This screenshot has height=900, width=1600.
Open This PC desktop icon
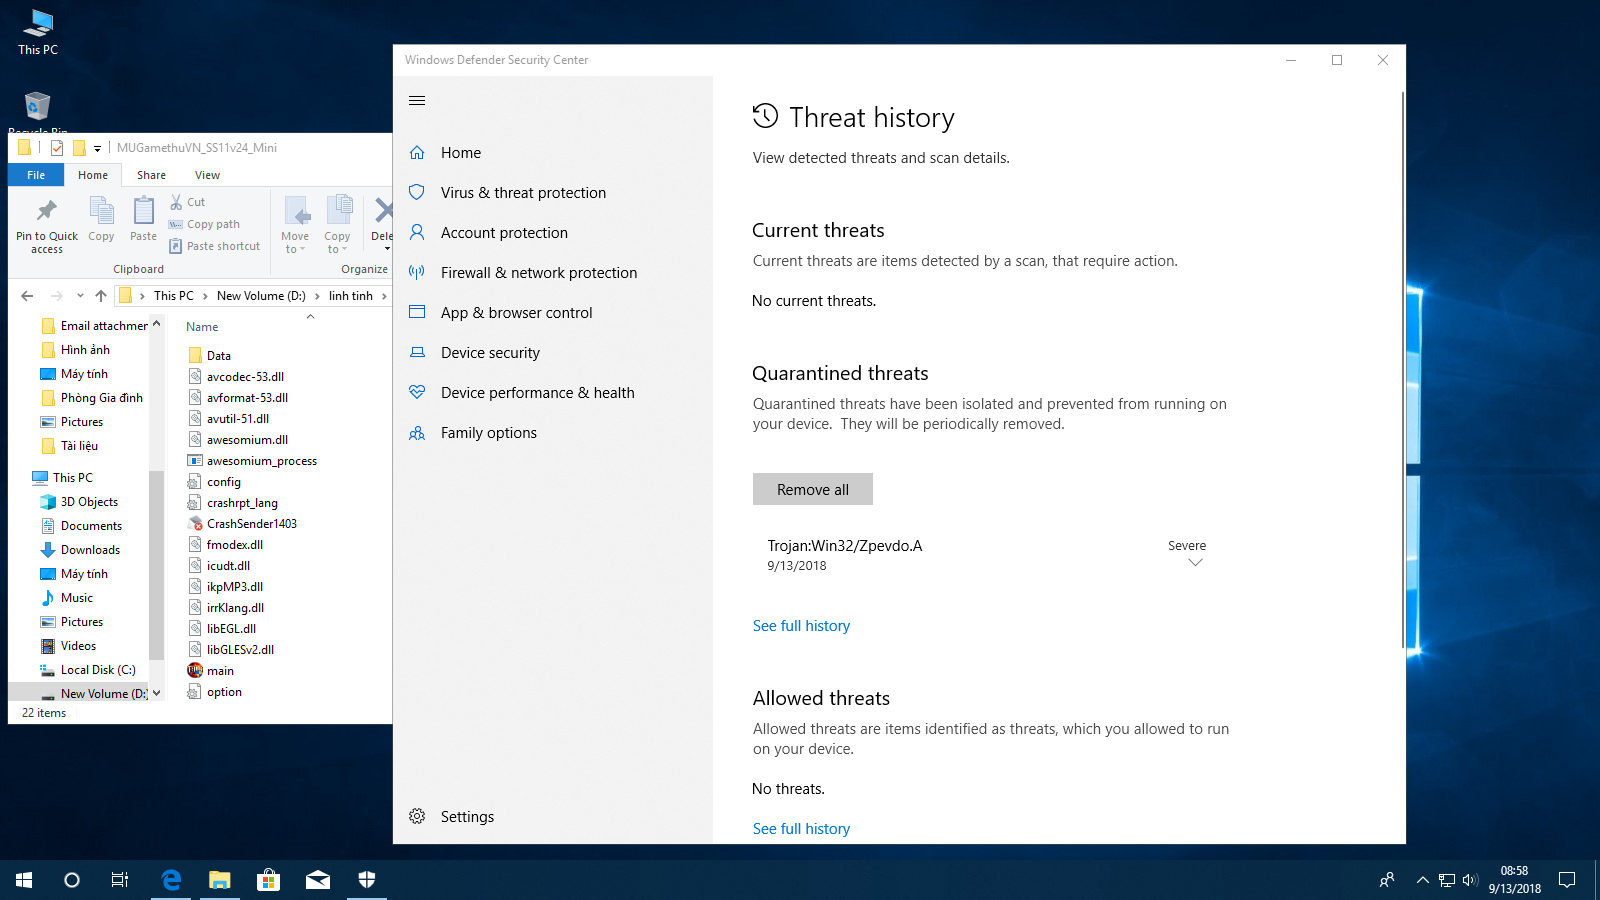(x=38, y=32)
